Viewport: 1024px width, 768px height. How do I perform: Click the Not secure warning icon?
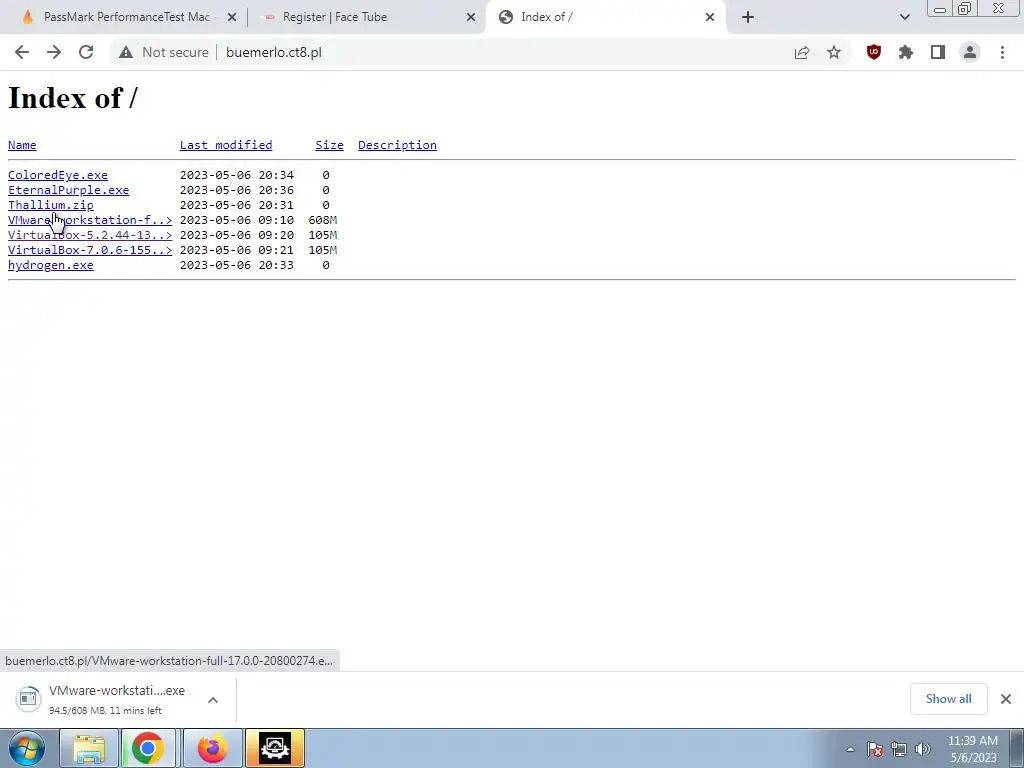[126, 52]
